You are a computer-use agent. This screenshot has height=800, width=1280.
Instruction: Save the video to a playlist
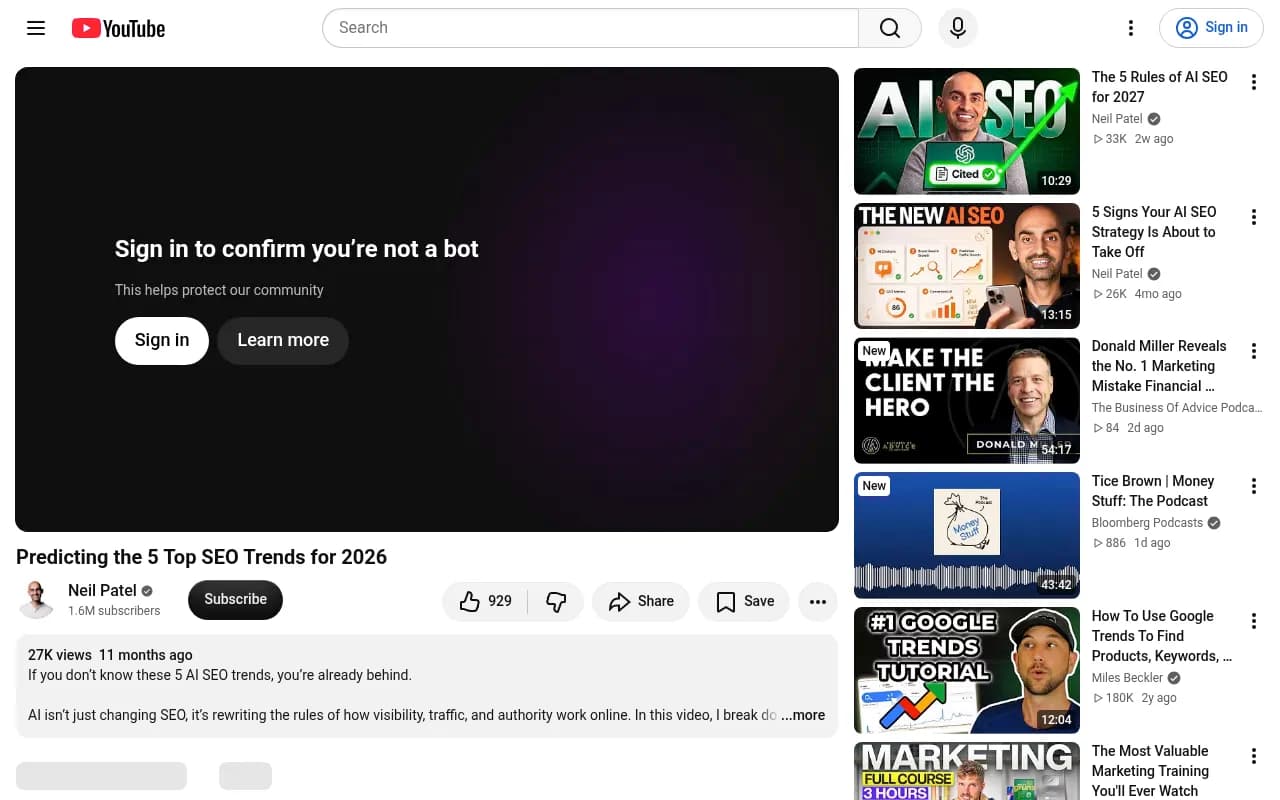pos(744,601)
